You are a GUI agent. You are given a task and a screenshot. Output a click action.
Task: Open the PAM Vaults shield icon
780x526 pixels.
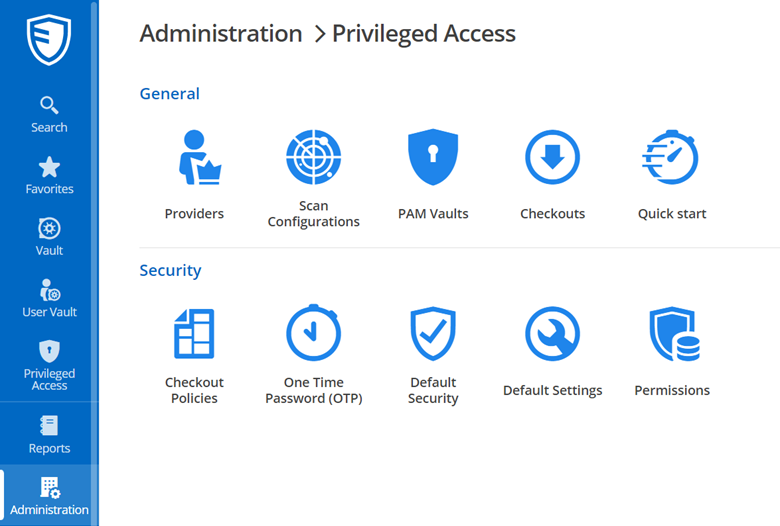pos(432,158)
